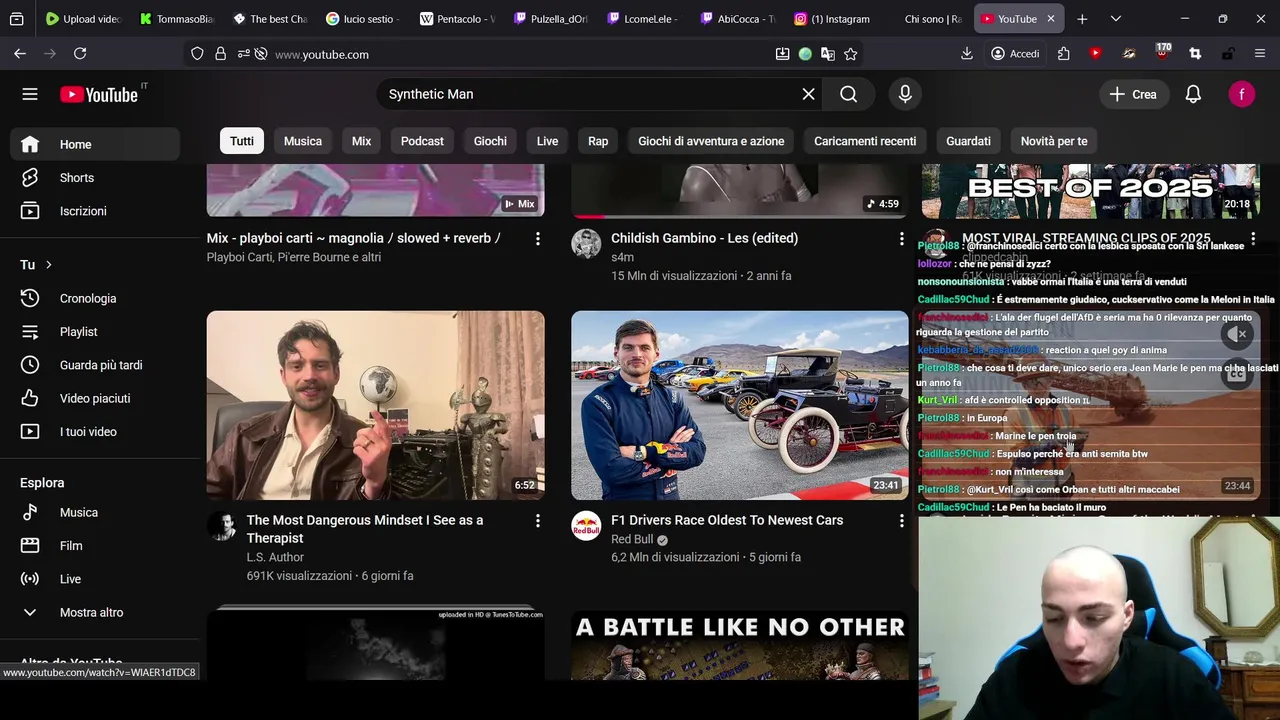Viewport: 1280px width, 720px height.
Task: Expand Mostra altro in the sidebar
Action: point(95,612)
